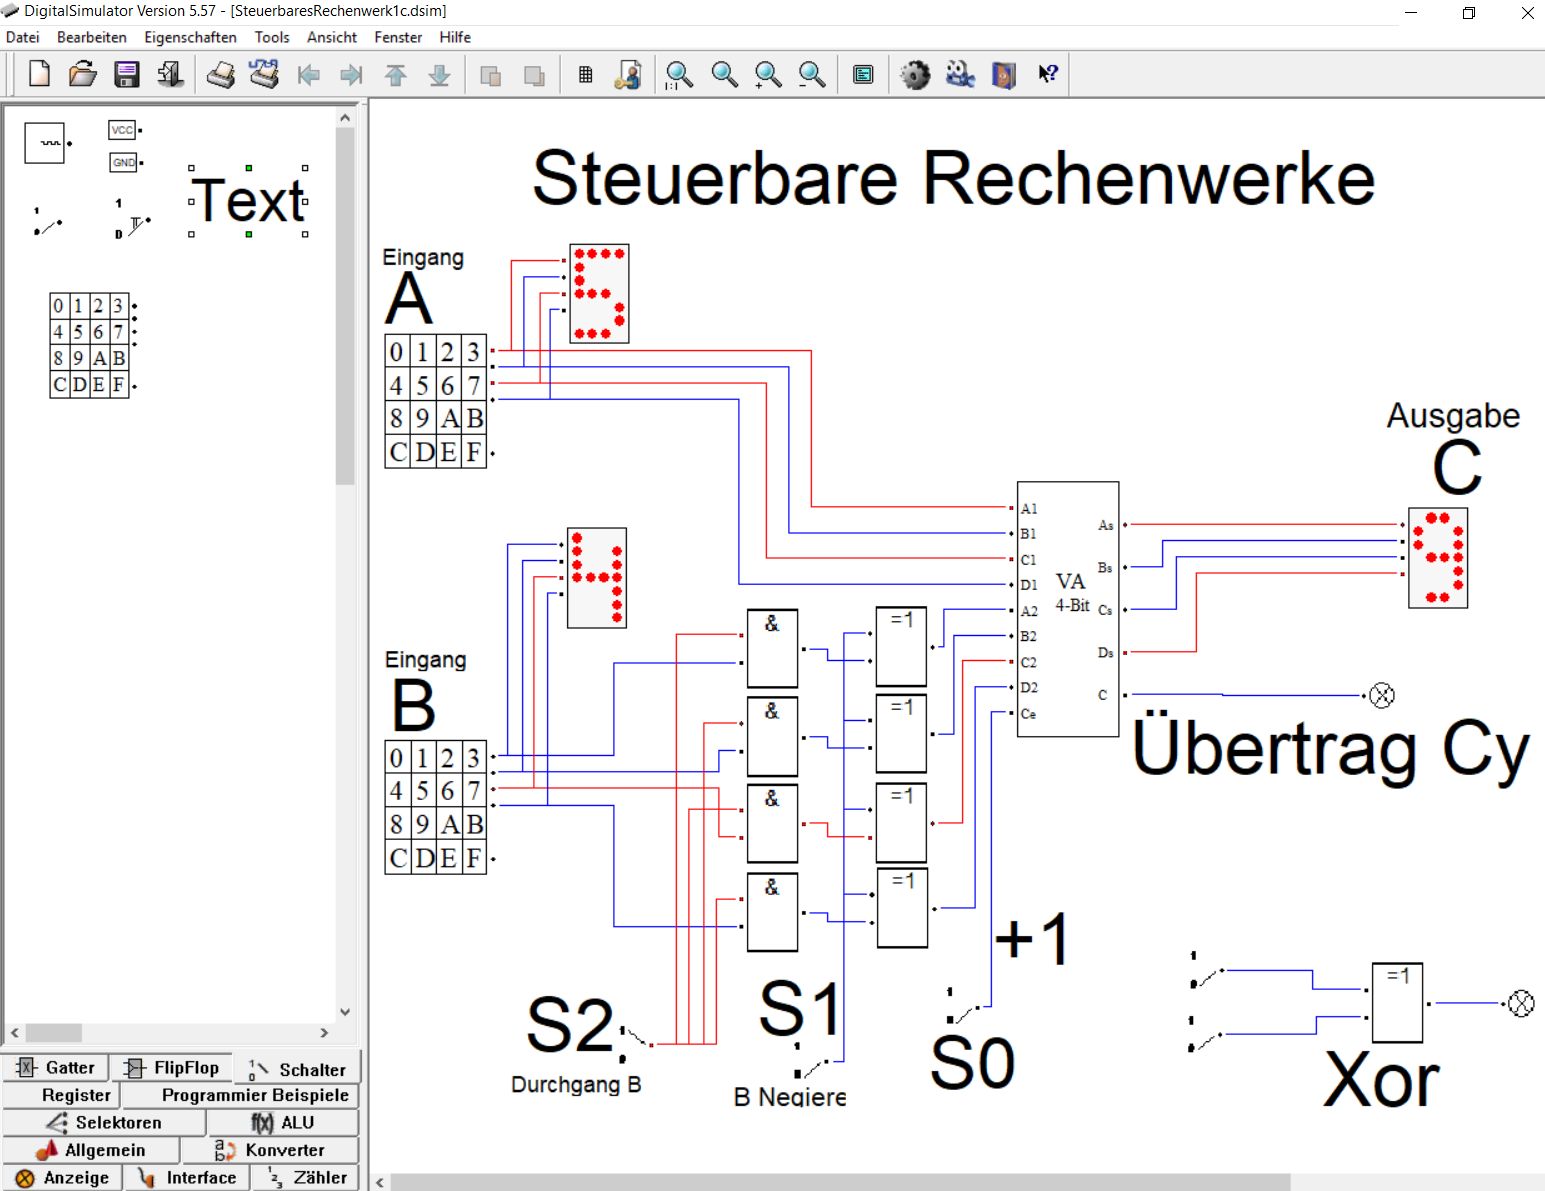Click the palette's vertical scrollbar down arrow
The image size is (1545, 1191).
point(345,1011)
